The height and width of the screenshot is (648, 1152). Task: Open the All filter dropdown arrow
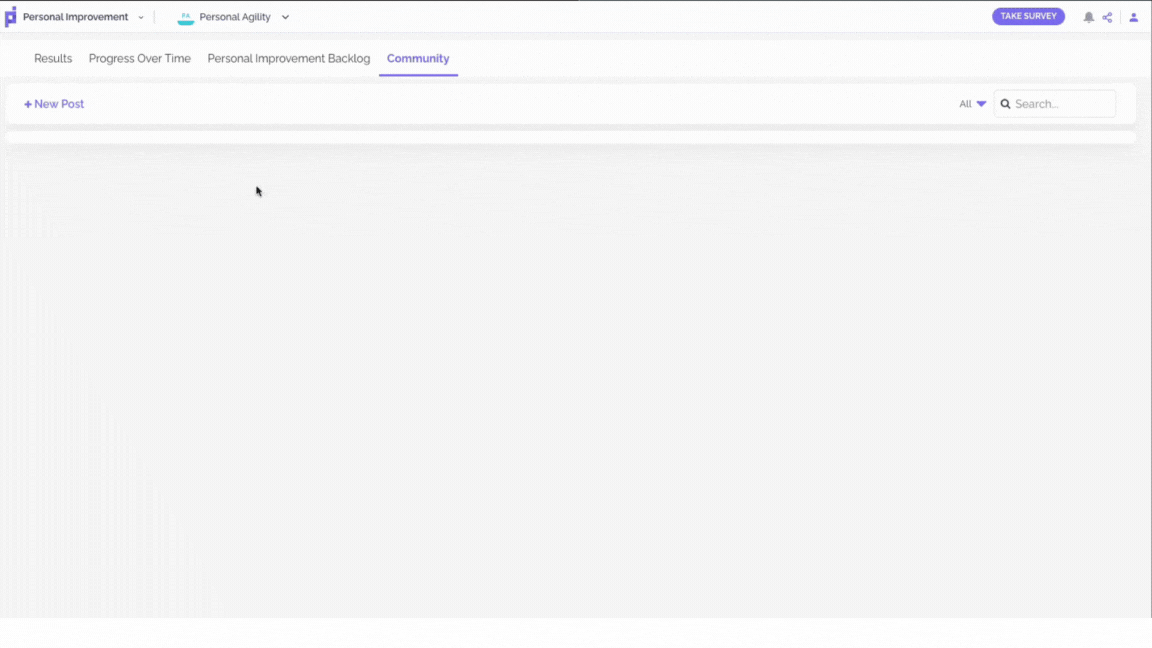point(982,104)
